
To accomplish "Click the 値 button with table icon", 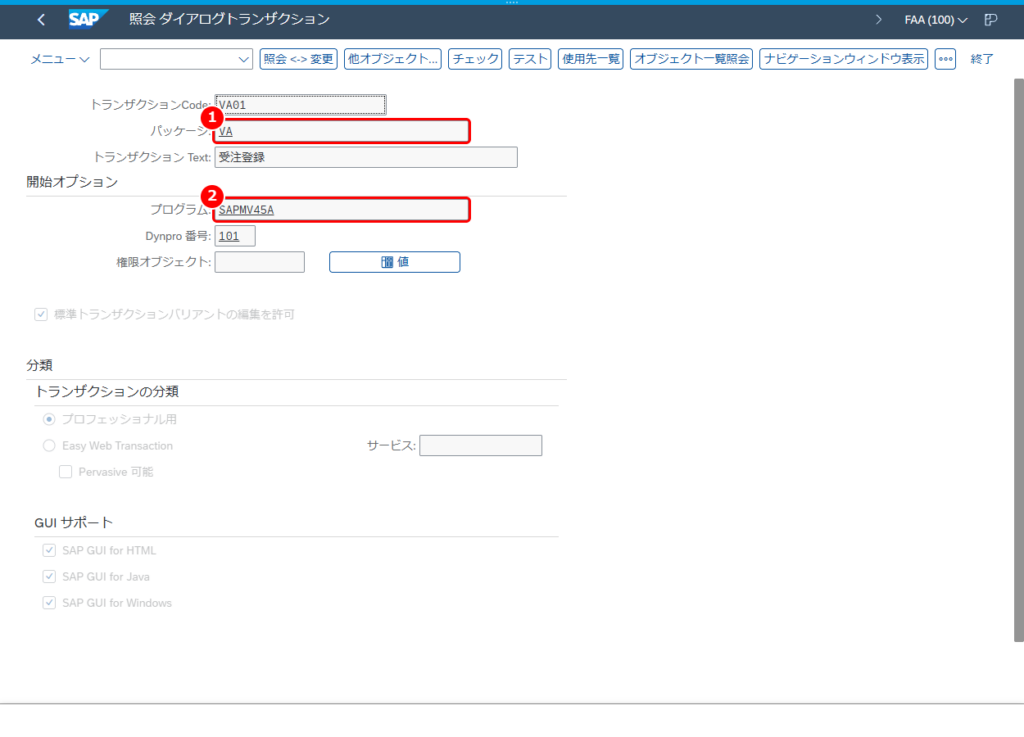I will coord(394,262).
